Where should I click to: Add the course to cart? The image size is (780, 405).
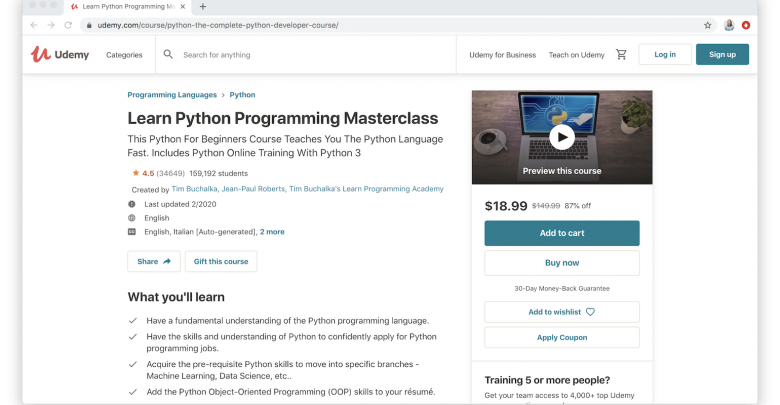tap(562, 233)
